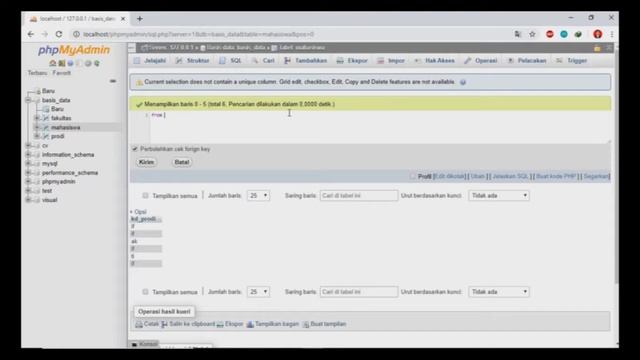Click the Chrome profile avatar

(x=598, y=34)
